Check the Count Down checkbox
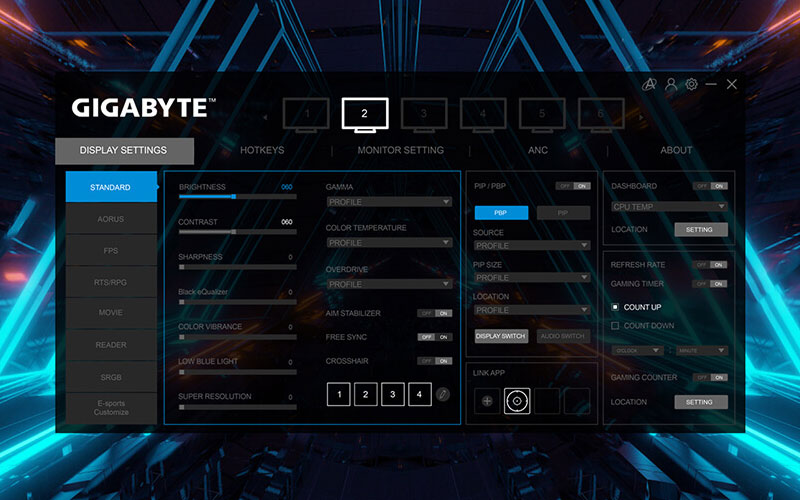This screenshot has width=800, height=500. coord(615,326)
